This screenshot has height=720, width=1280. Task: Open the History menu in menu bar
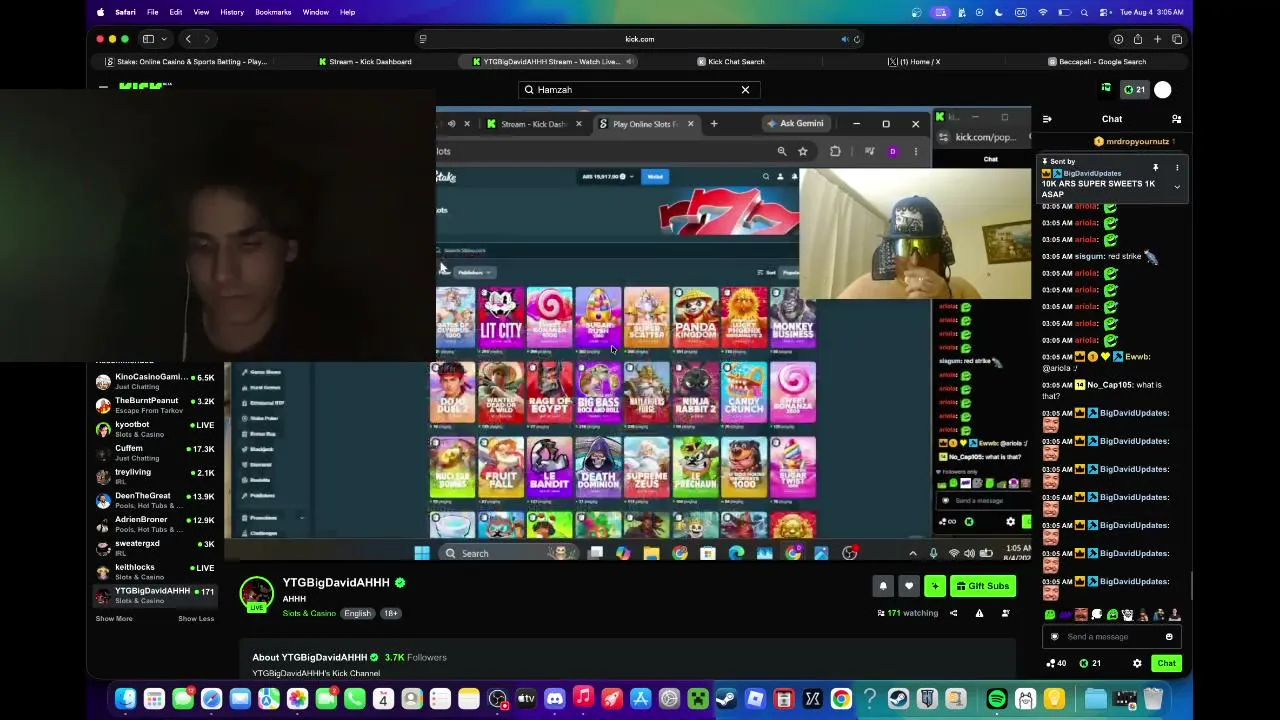[x=232, y=12]
